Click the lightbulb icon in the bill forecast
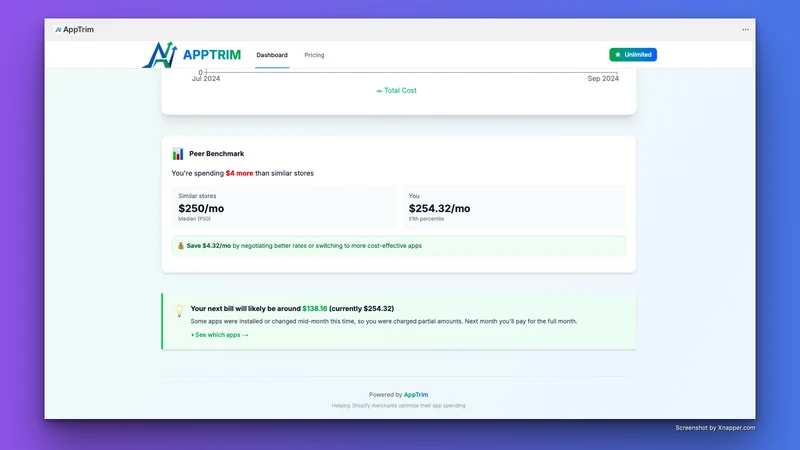Viewport: 800px width, 450px height. coord(179,311)
